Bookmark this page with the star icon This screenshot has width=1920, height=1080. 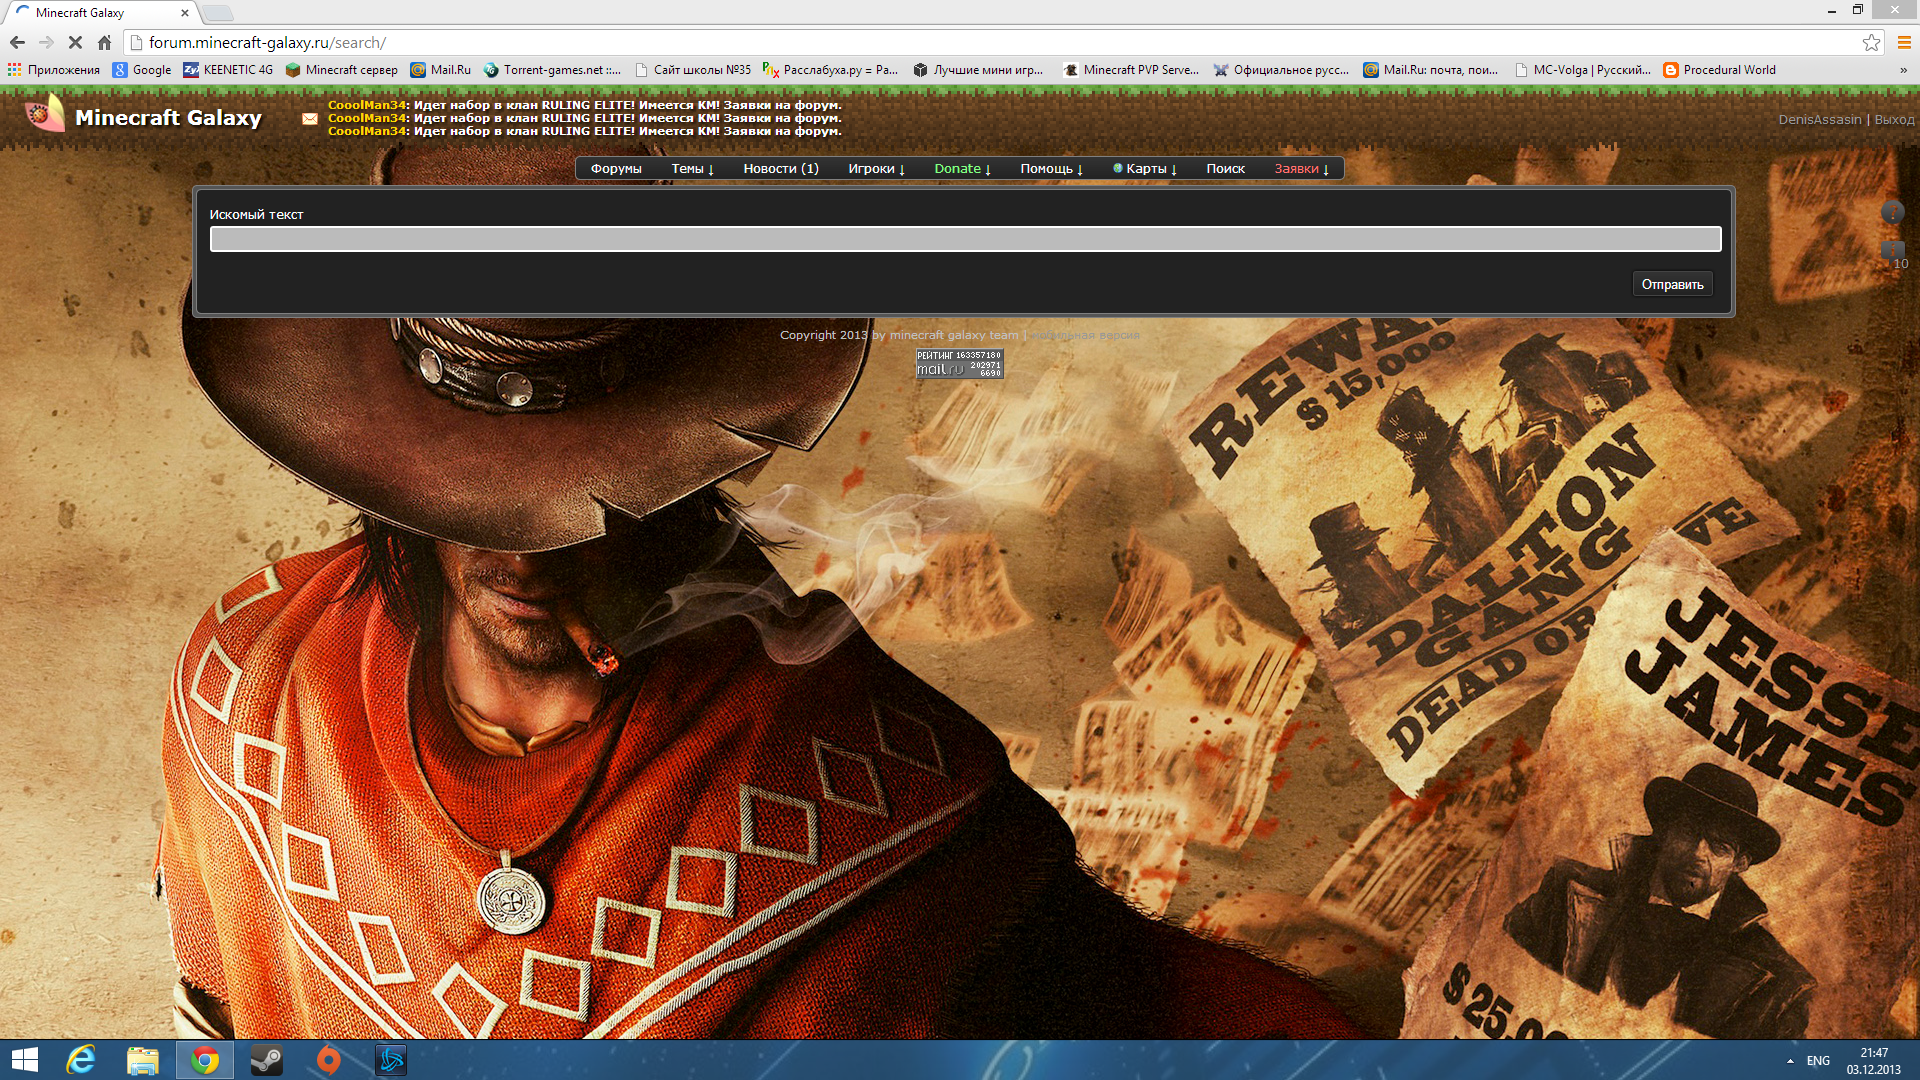click(1871, 42)
